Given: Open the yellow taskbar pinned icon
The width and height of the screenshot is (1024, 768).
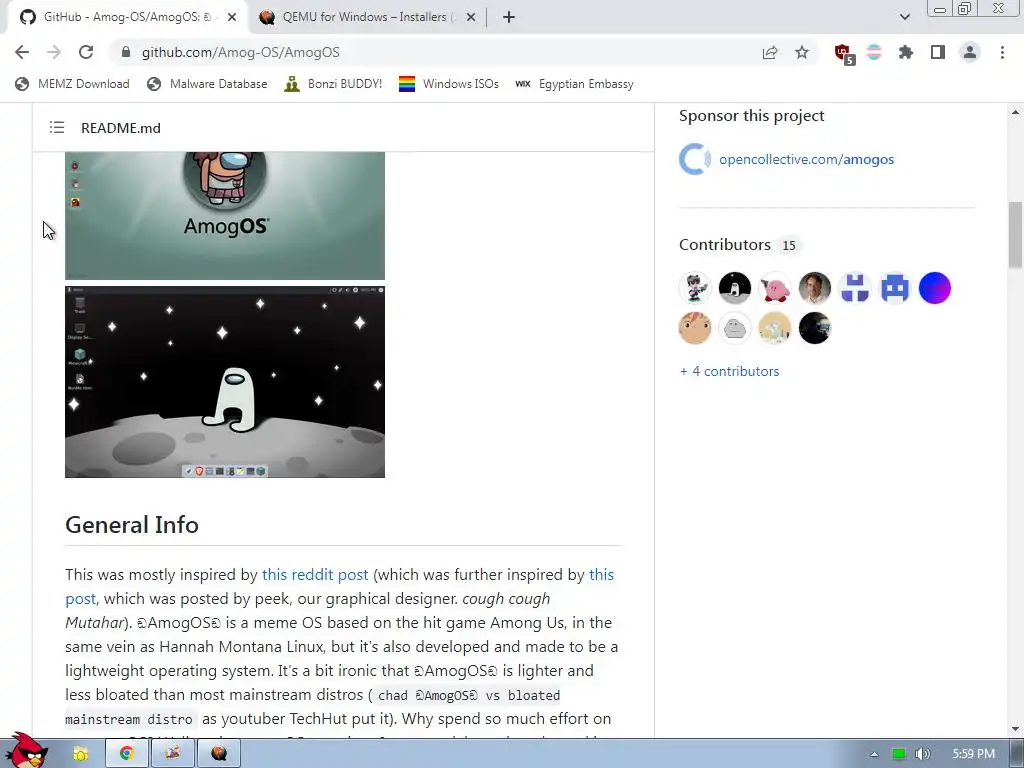Looking at the screenshot, I should coord(80,754).
